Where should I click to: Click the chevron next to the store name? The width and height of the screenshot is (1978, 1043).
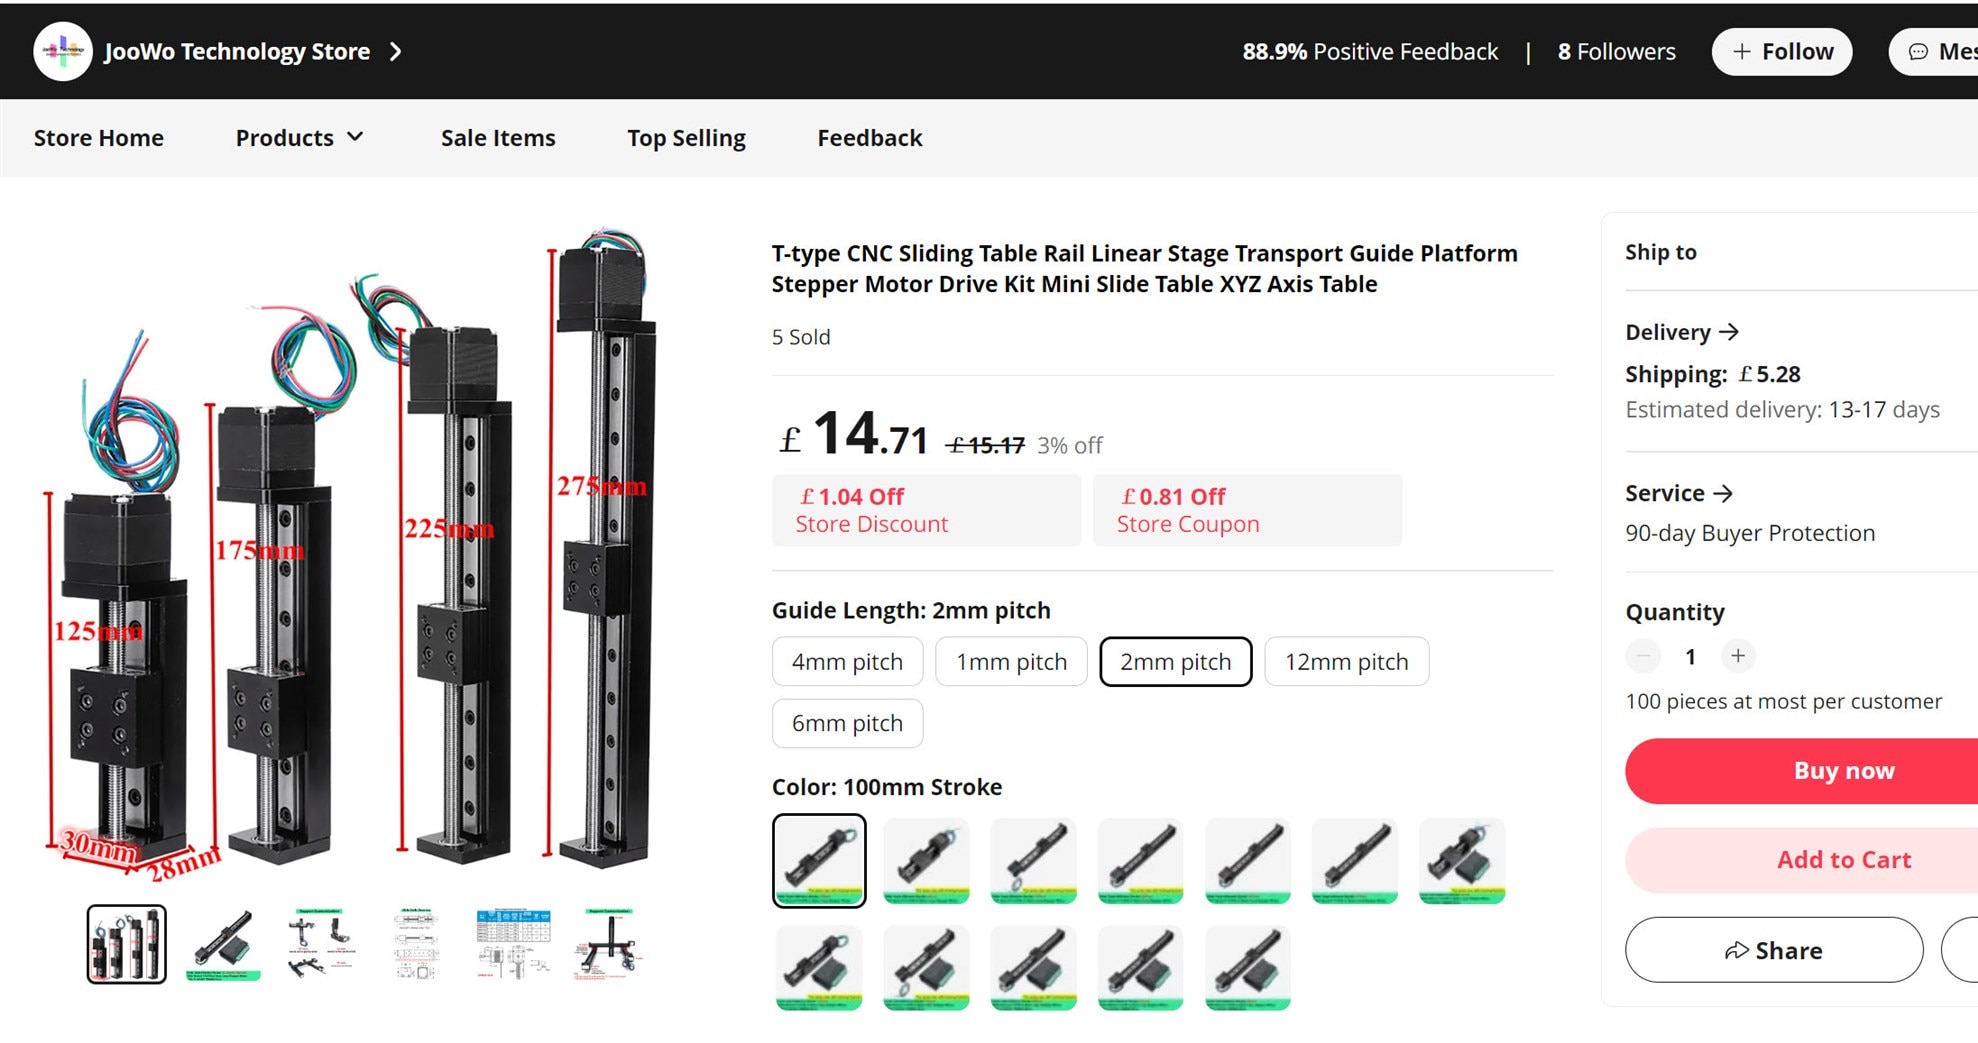click(x=396, y=52)
